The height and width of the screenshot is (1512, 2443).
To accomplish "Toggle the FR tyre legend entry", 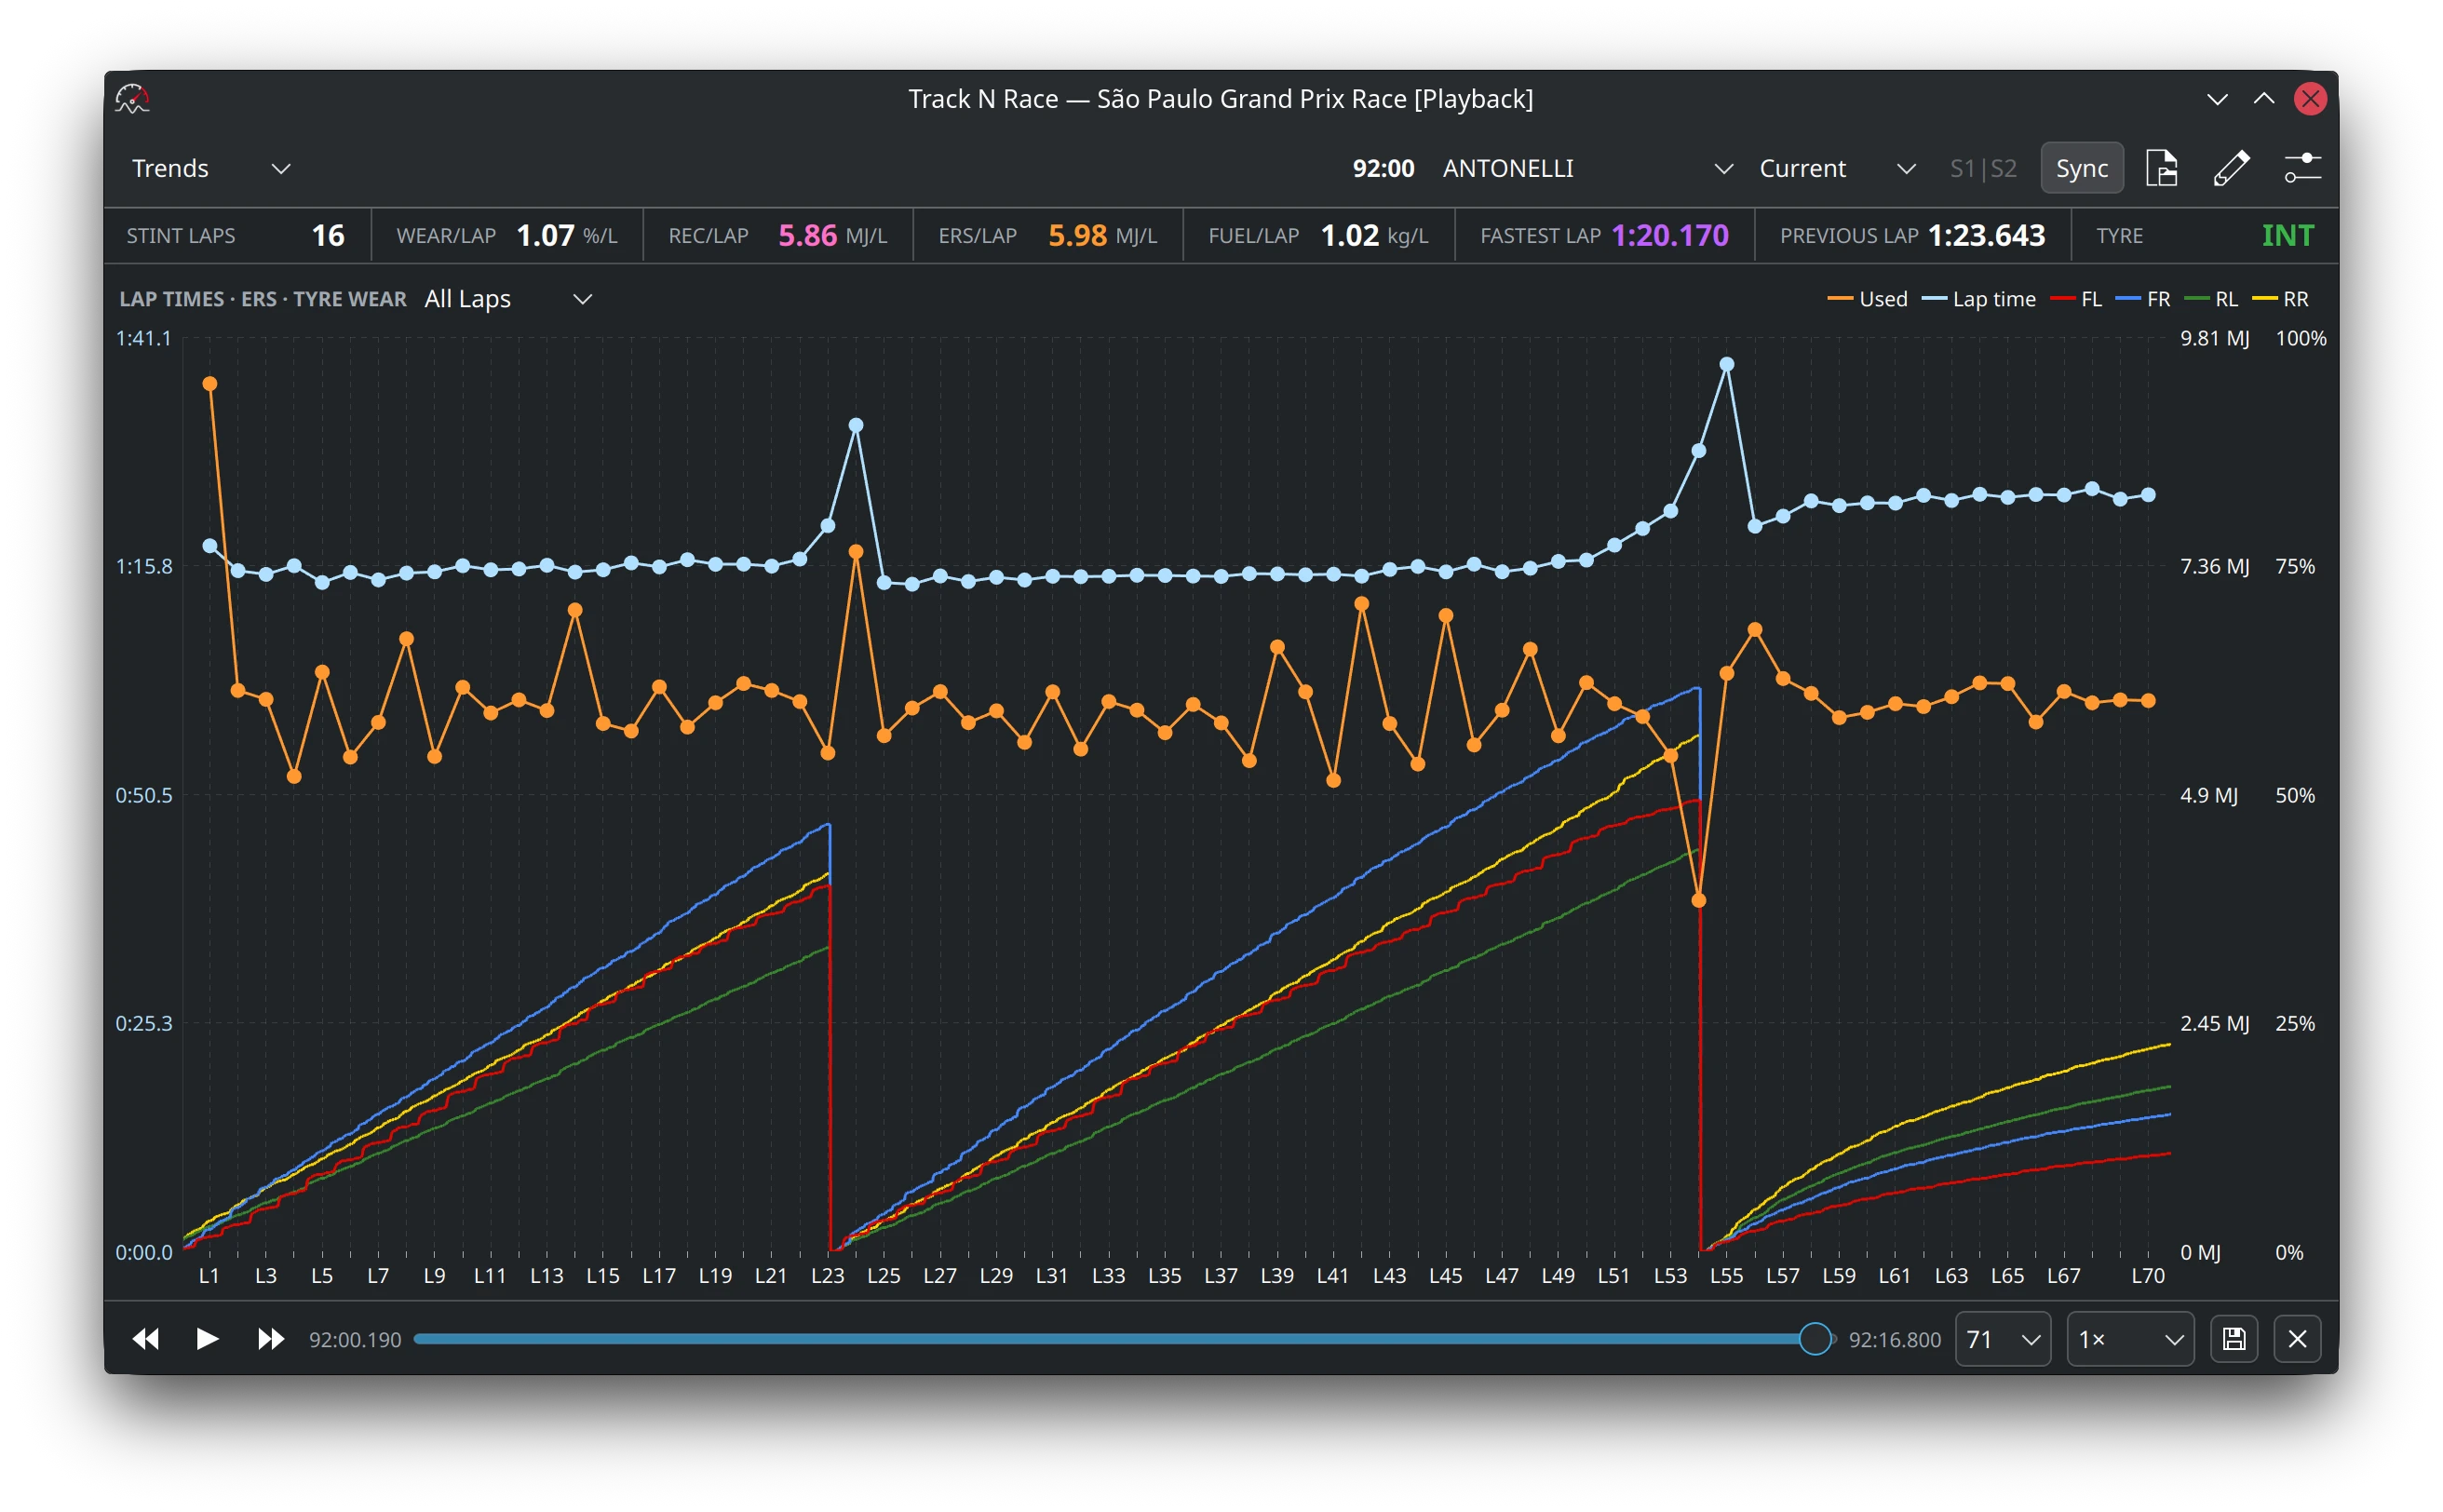I will point(2142,299).
